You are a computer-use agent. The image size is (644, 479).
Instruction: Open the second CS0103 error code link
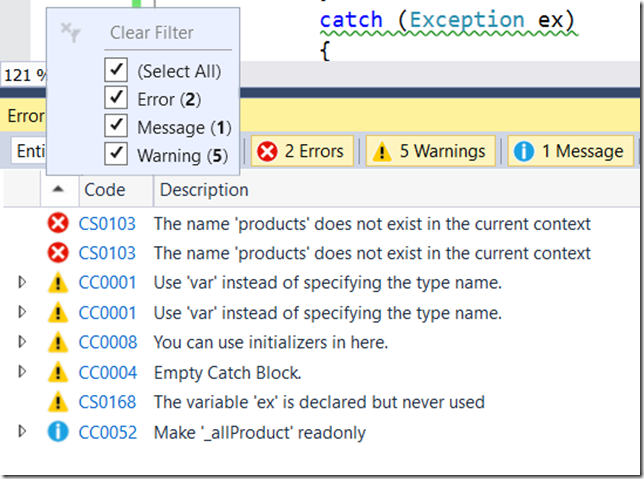click(107, 253)
